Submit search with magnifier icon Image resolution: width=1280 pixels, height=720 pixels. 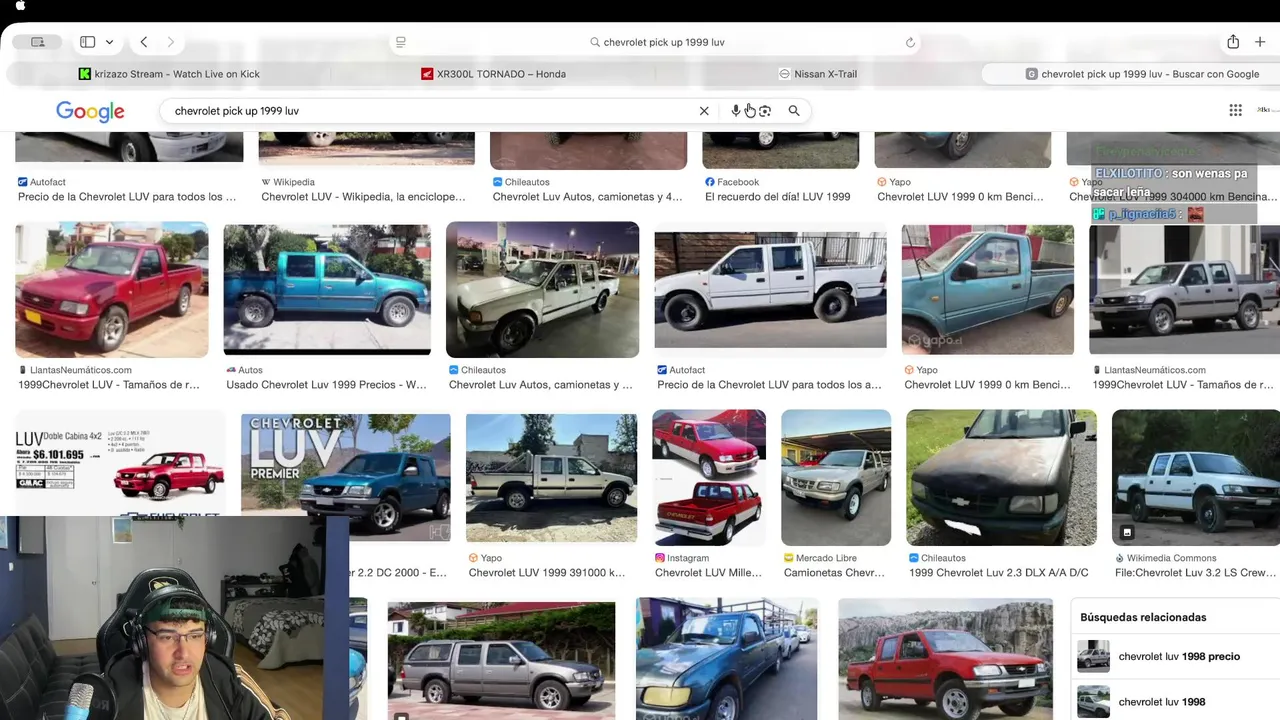794,111
